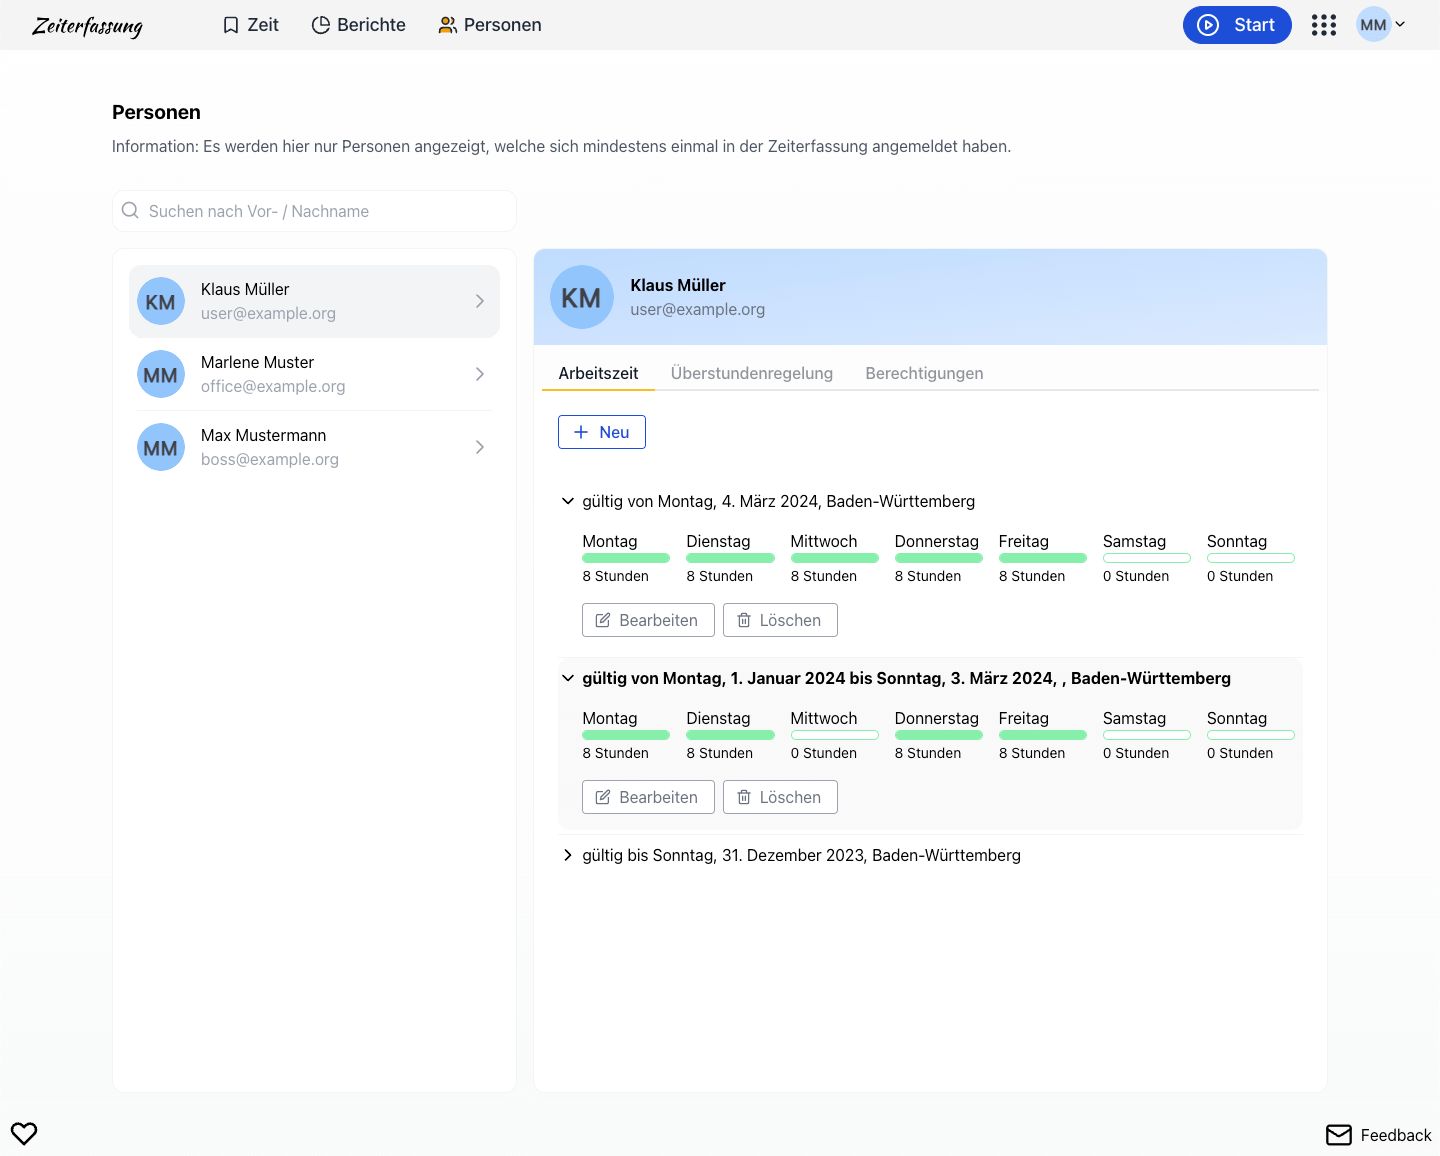The height and width of the screenshot is (1156, 1440).
Task: Add a new working time with Neu
Action: tap(602, 432)
